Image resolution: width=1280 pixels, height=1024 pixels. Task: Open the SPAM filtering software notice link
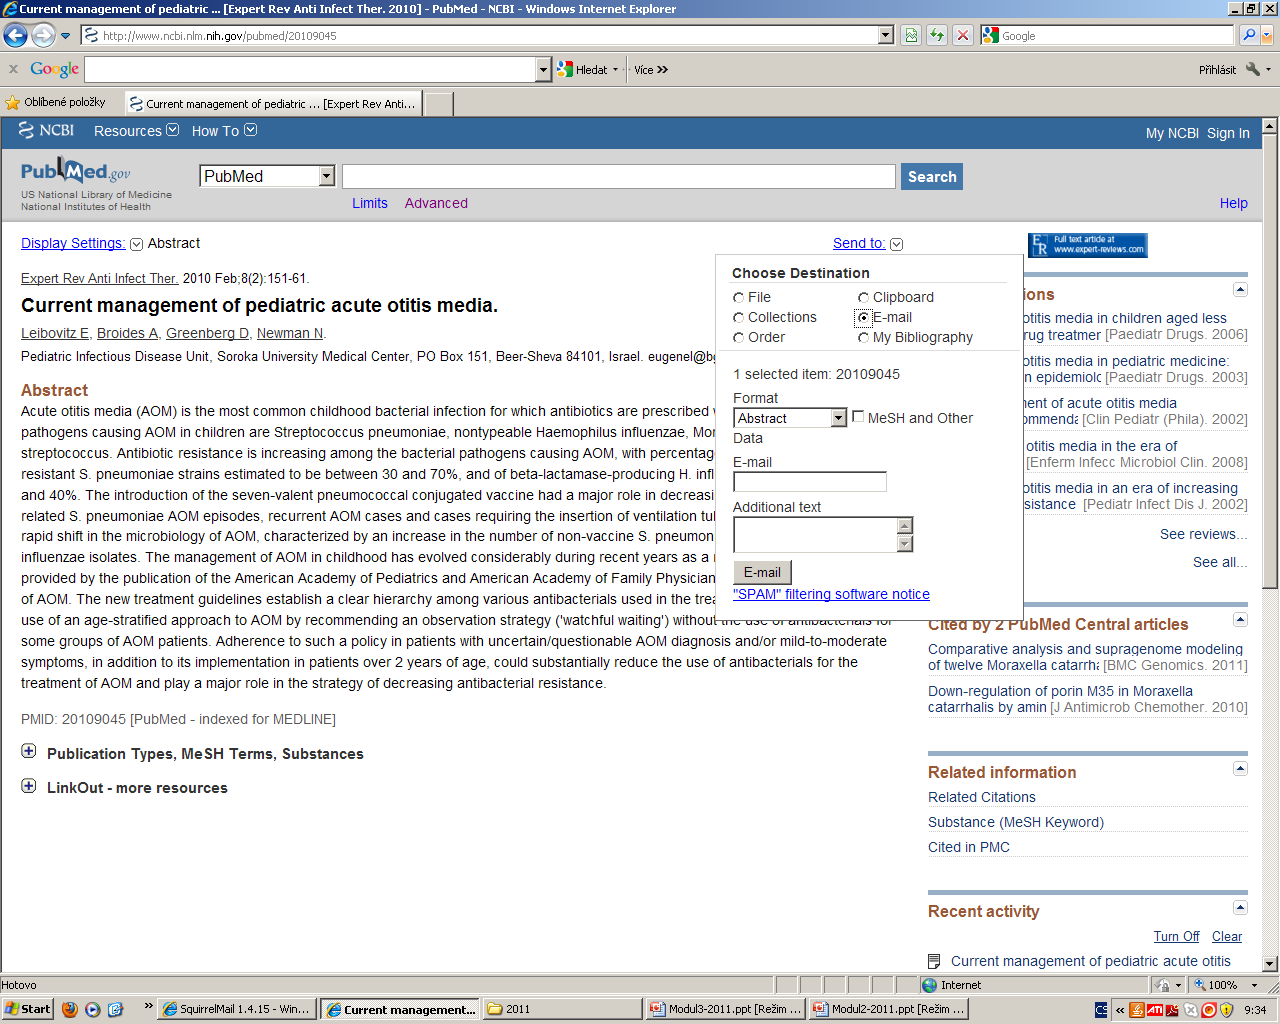(831, 594)
